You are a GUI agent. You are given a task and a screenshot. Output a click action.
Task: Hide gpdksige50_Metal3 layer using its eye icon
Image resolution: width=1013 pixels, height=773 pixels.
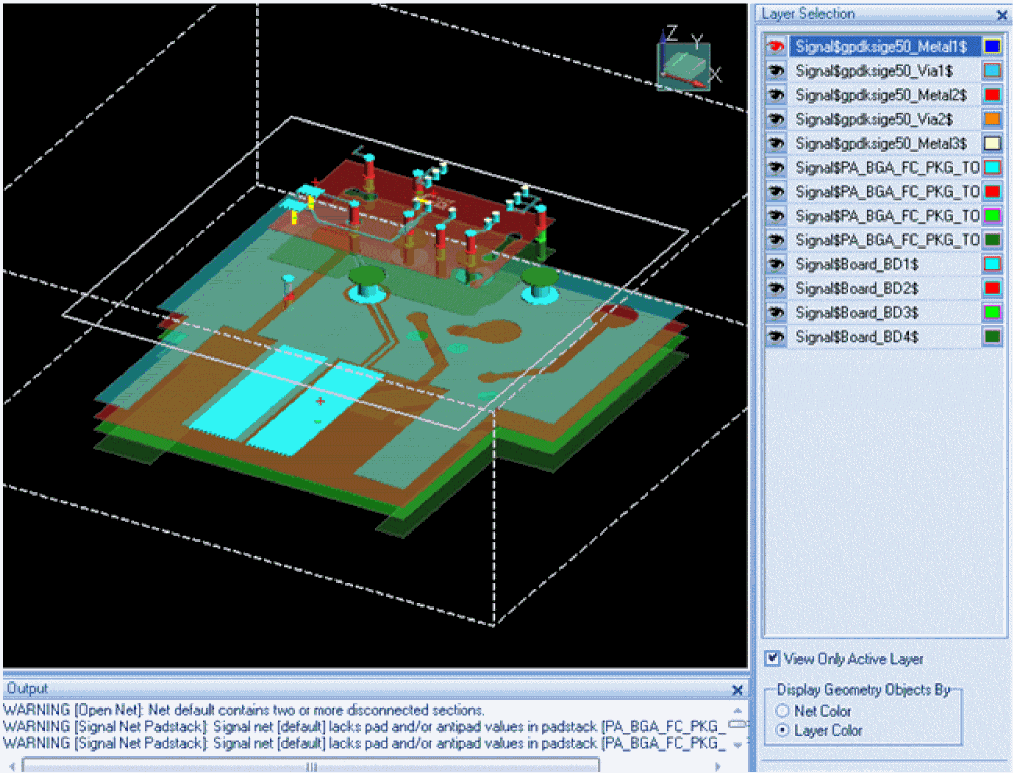(775, 144)
